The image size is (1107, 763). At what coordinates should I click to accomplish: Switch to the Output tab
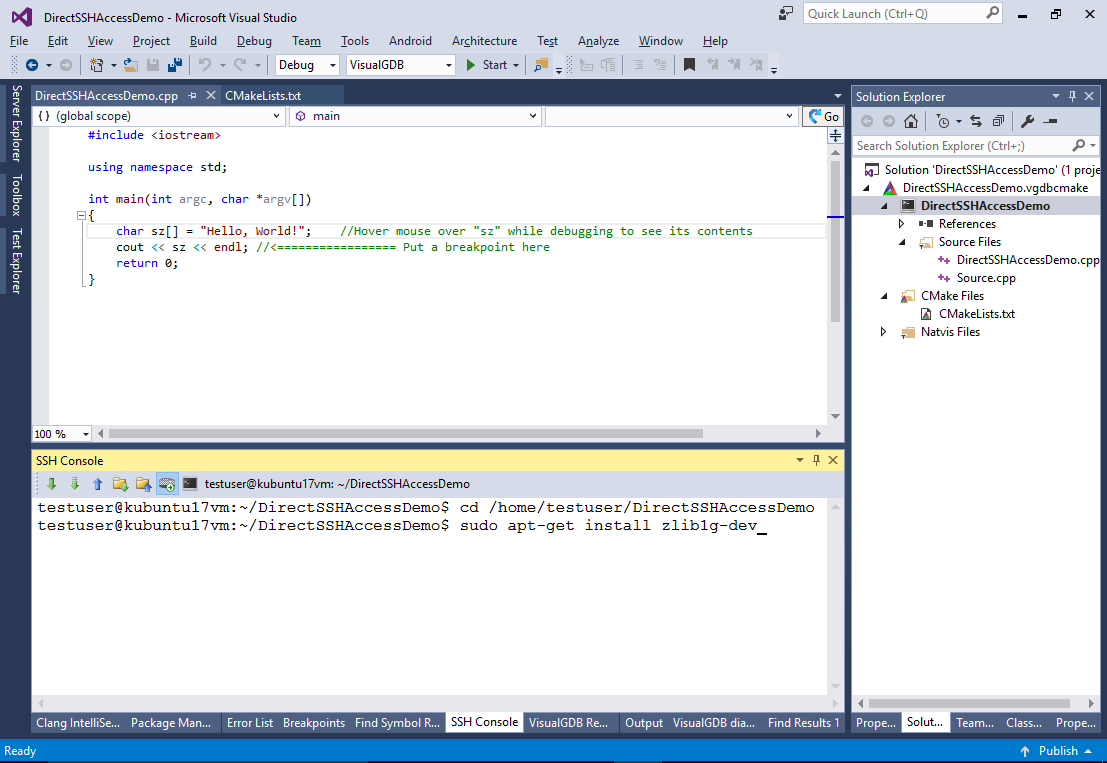644,723
